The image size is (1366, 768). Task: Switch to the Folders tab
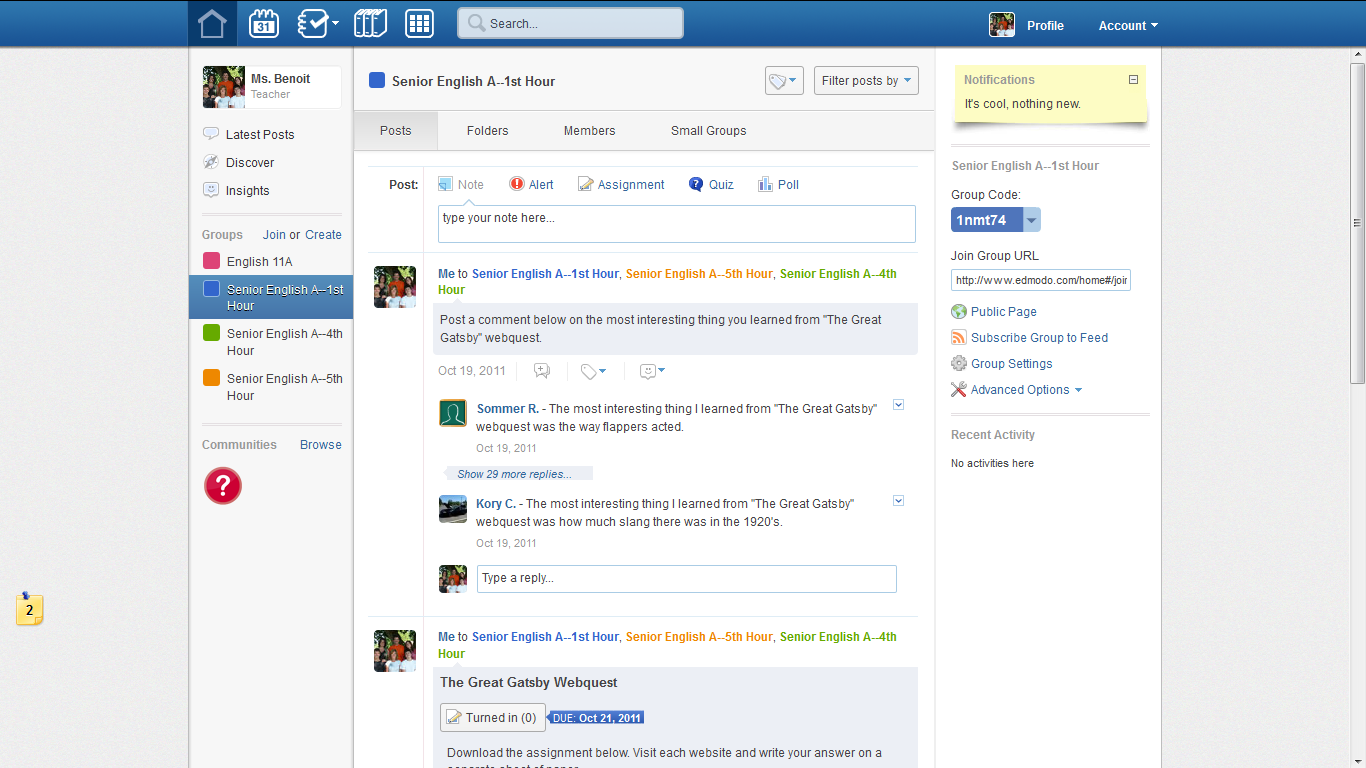[x=488, y=131]
